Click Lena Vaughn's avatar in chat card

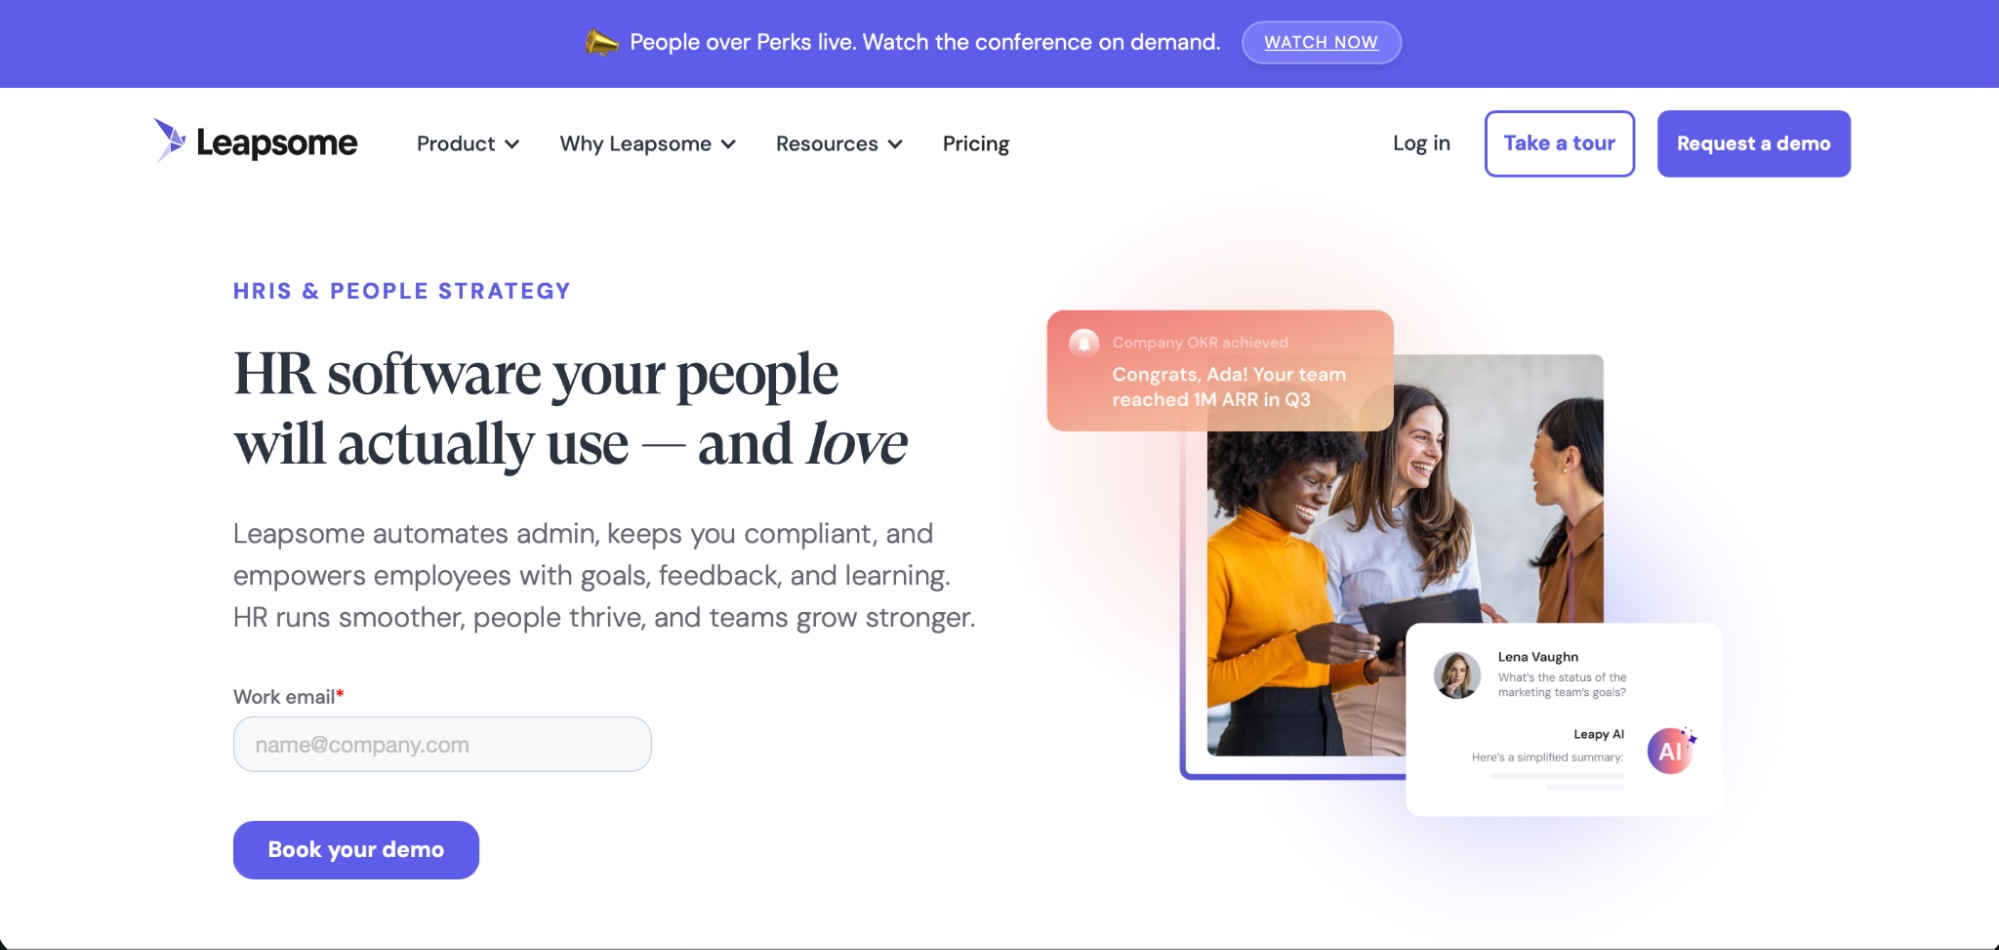tap(1457, 675)
